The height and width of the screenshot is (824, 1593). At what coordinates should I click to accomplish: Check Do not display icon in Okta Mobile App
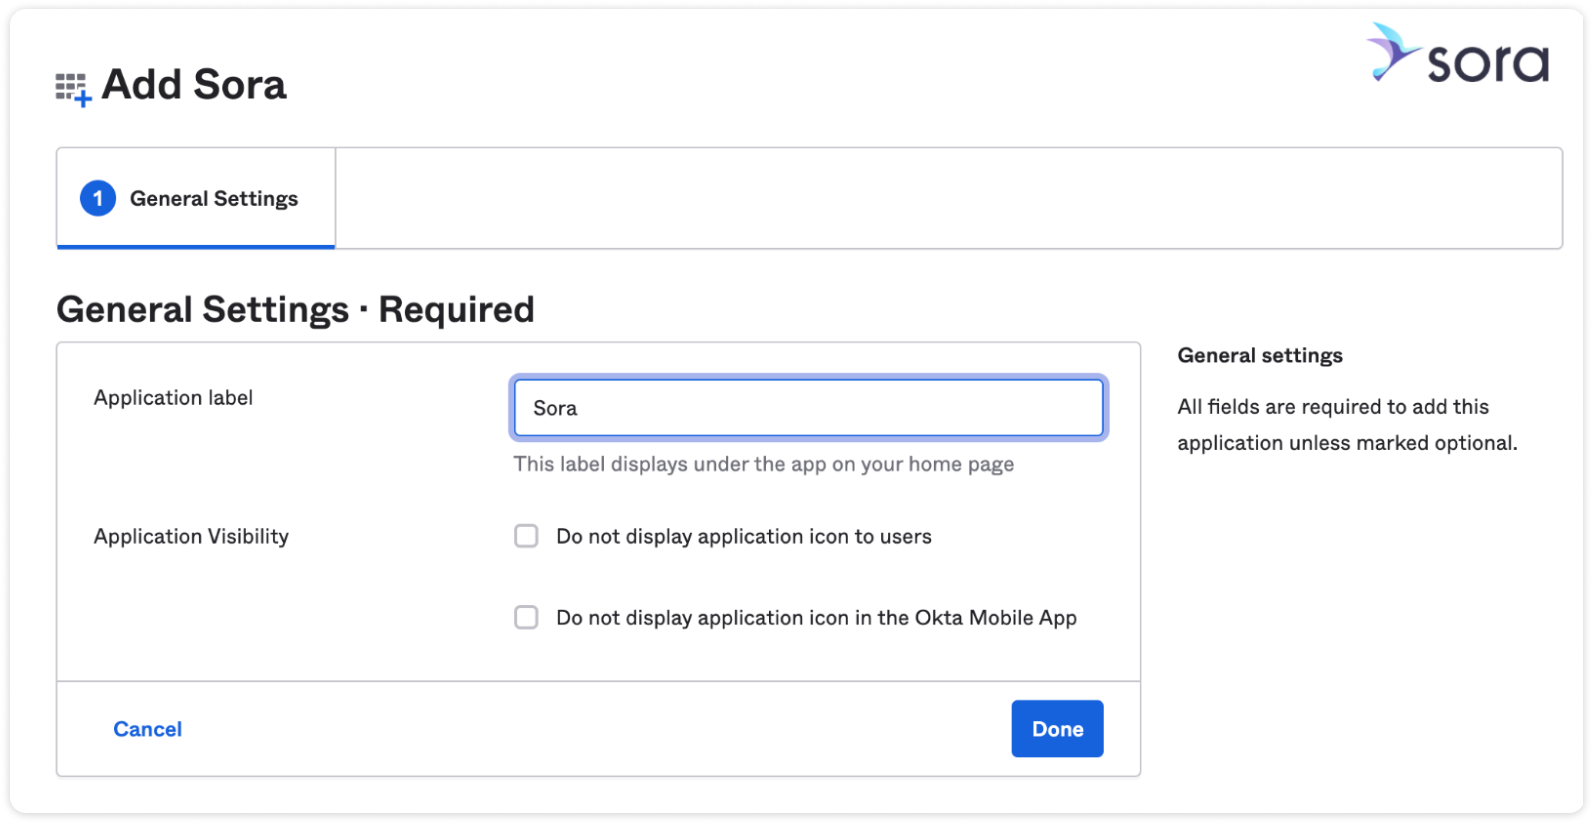[x=526, y=617]
